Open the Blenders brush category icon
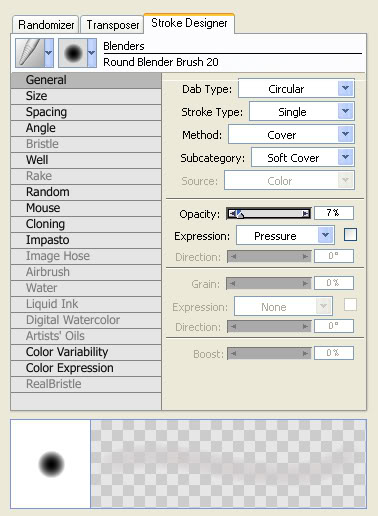 [30, 53]
